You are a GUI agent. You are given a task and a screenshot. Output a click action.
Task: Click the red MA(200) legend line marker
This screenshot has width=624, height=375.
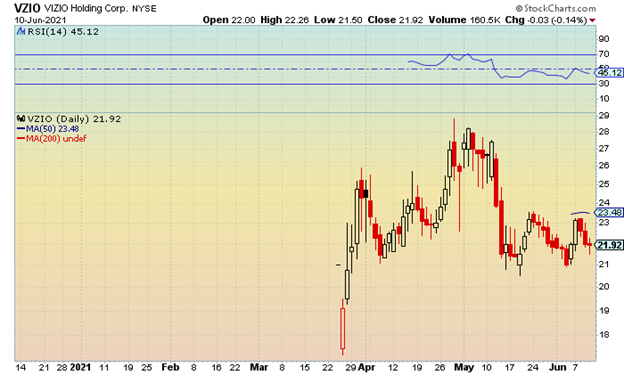(21, 139)
